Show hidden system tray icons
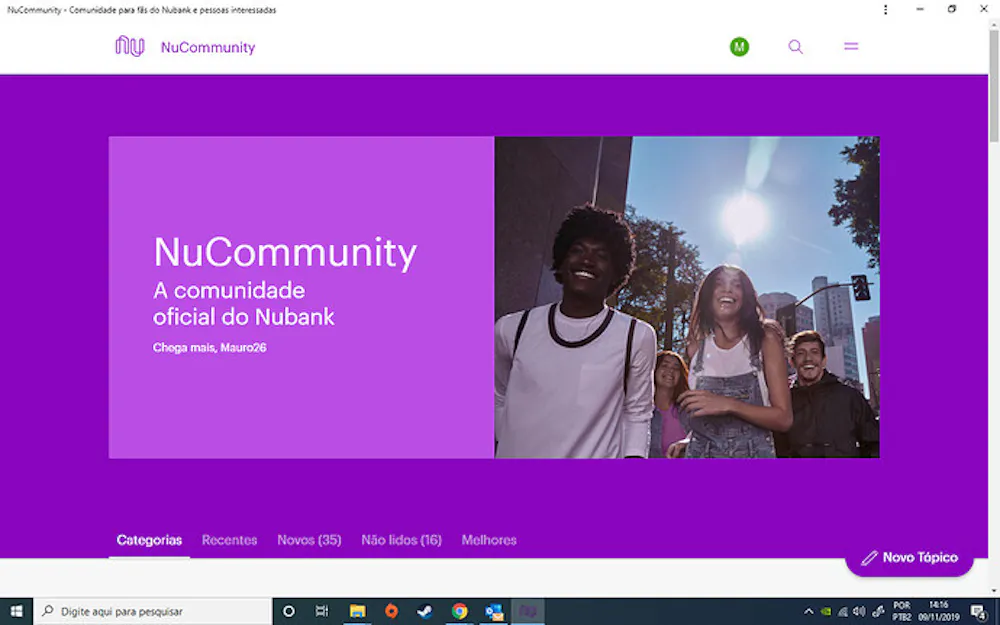Viewport: 1000px width, 625px height. pyautogui.click(x=809, y=611)
